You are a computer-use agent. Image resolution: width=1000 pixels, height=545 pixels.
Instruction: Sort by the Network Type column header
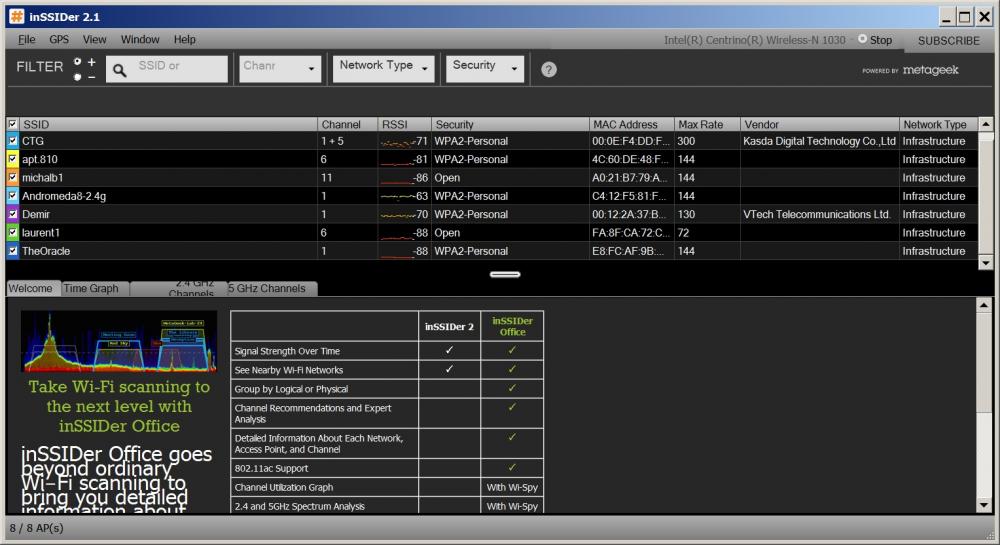tap(939, 124)
